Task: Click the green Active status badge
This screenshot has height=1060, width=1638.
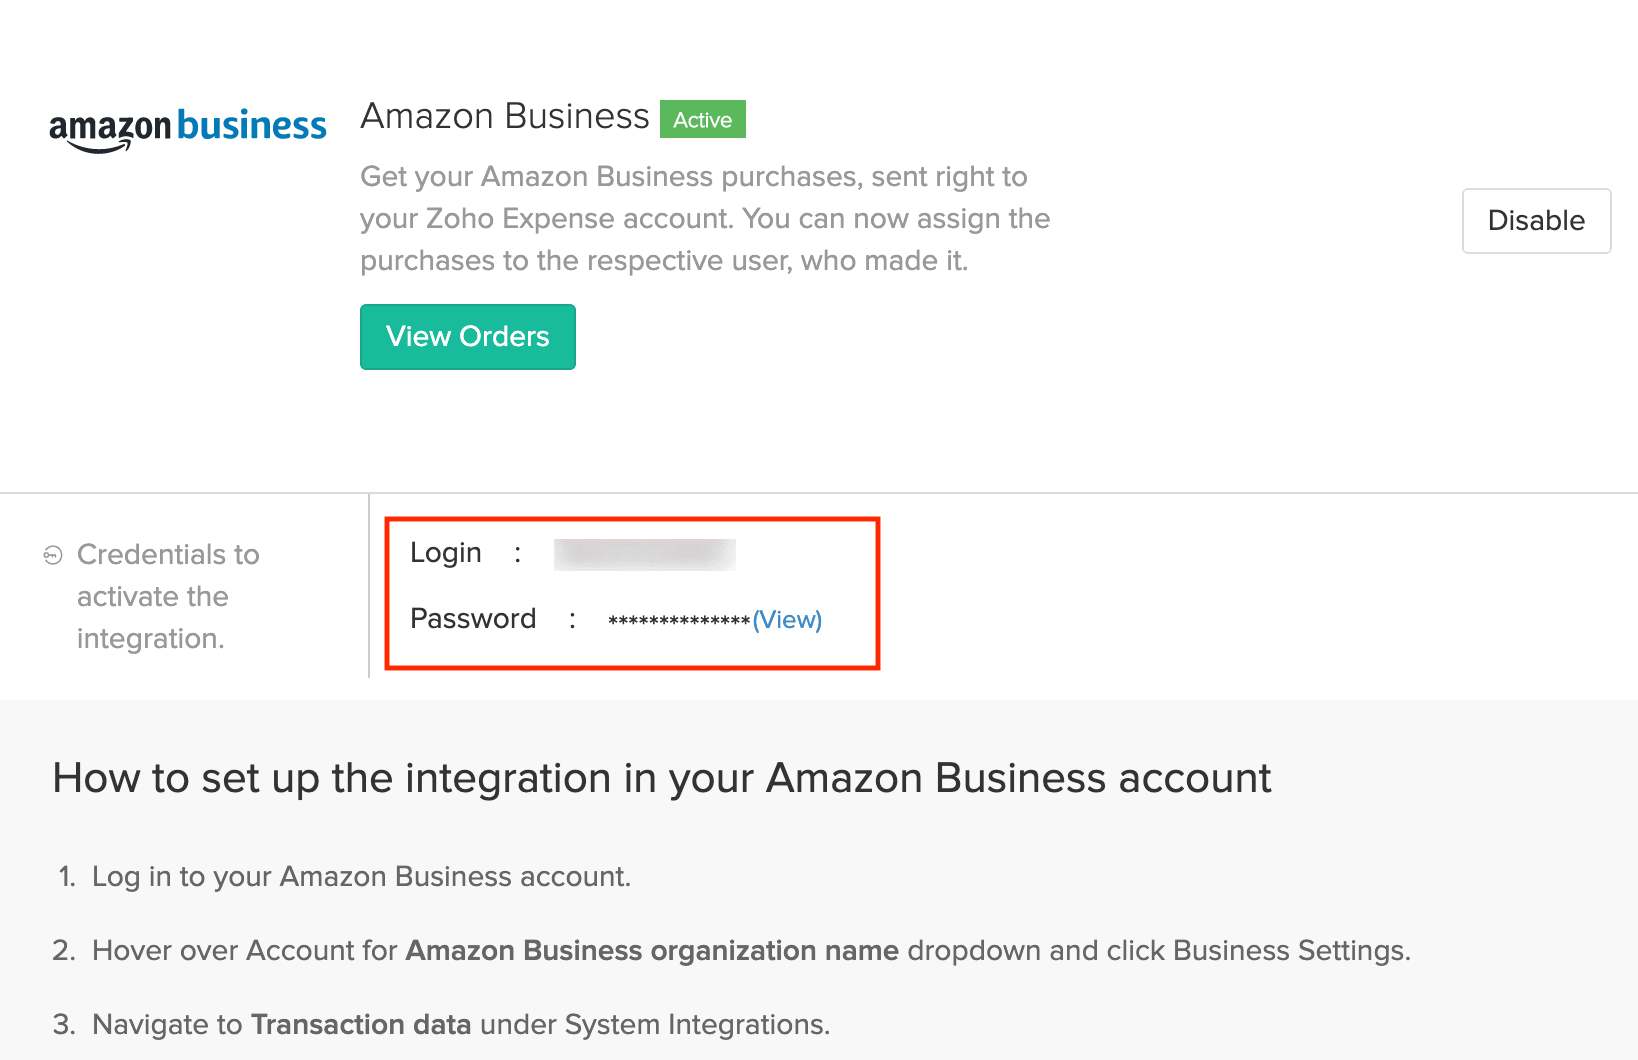Action: [702, 120]
